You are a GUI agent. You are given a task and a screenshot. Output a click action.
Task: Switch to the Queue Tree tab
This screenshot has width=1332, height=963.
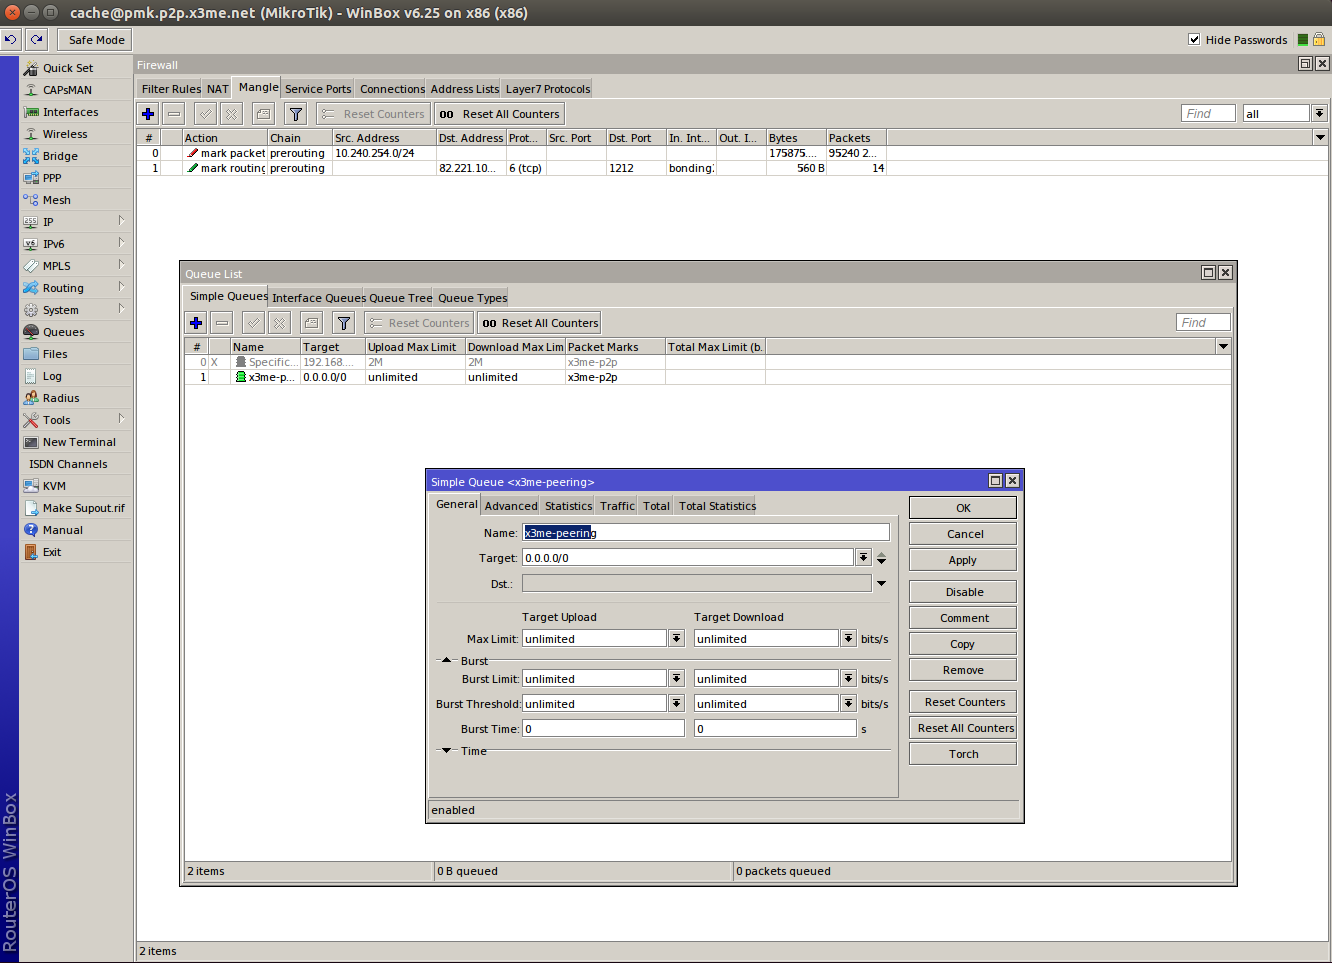pyautogui.click(x=401, y=298)
